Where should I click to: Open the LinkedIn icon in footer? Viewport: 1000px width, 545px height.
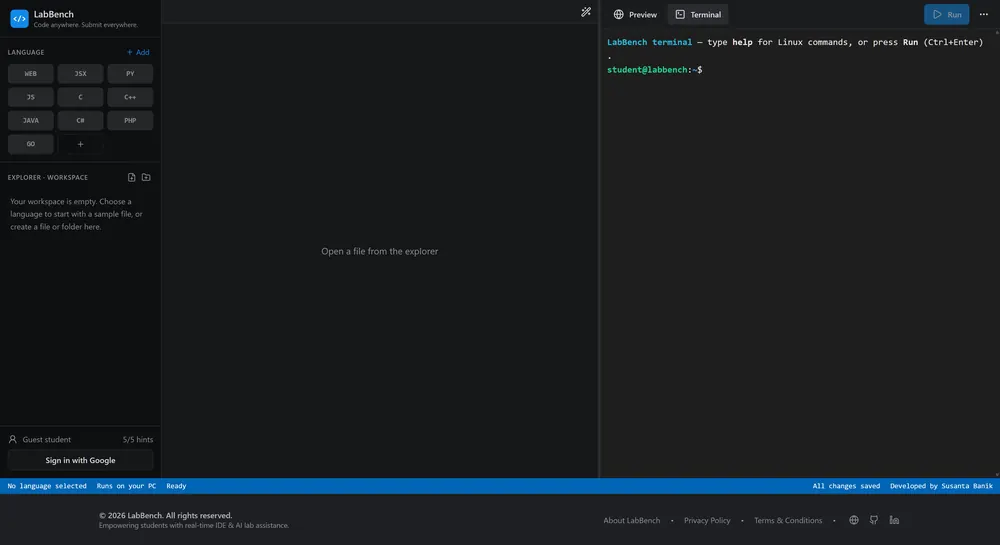tap(894, 520)
